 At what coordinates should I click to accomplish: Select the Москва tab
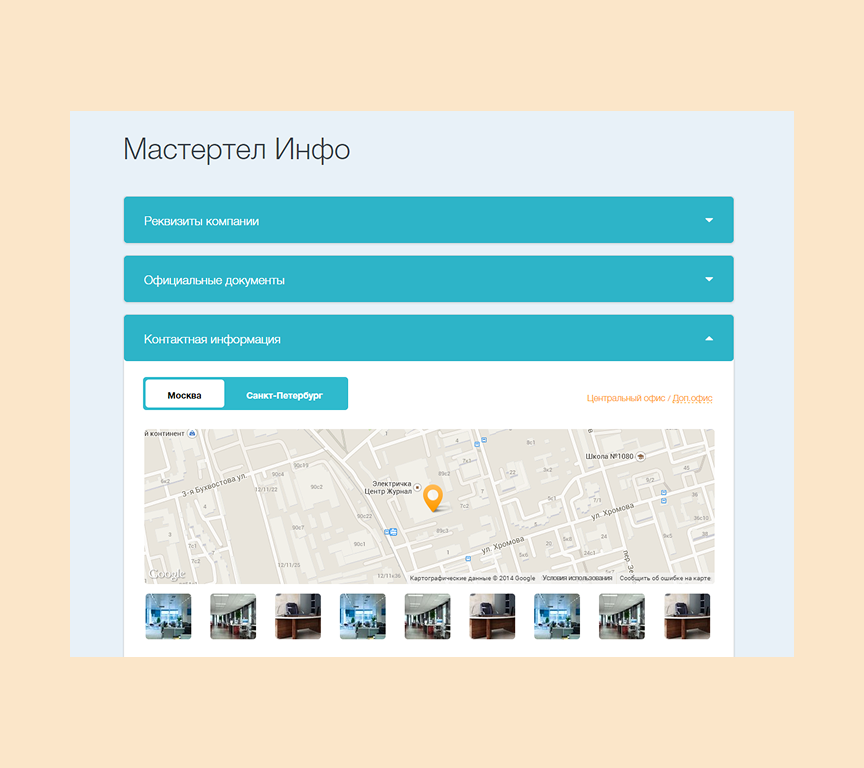[x=184, y=393]
